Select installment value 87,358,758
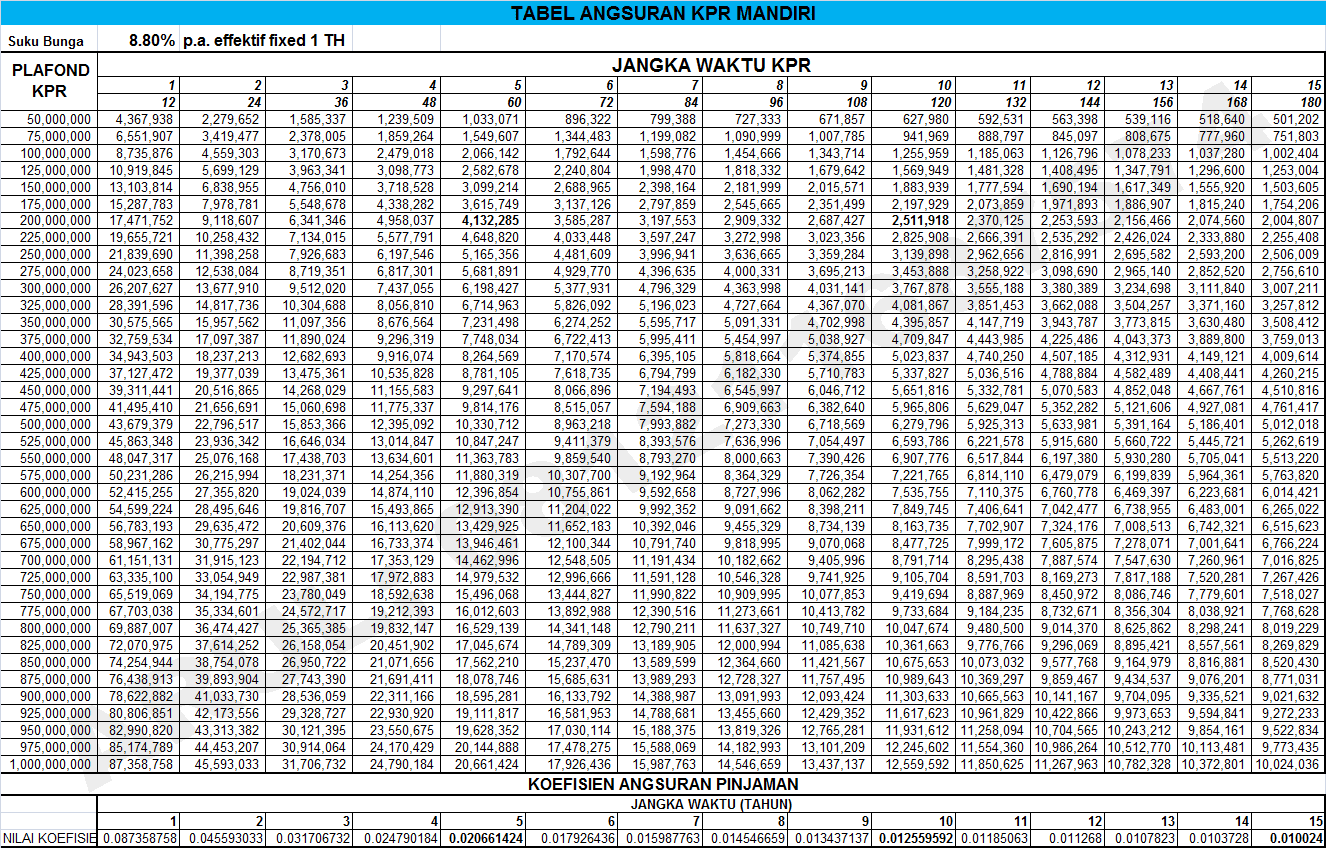The height and width of the screenshot is (848, 1326). (x=140, y=764)
